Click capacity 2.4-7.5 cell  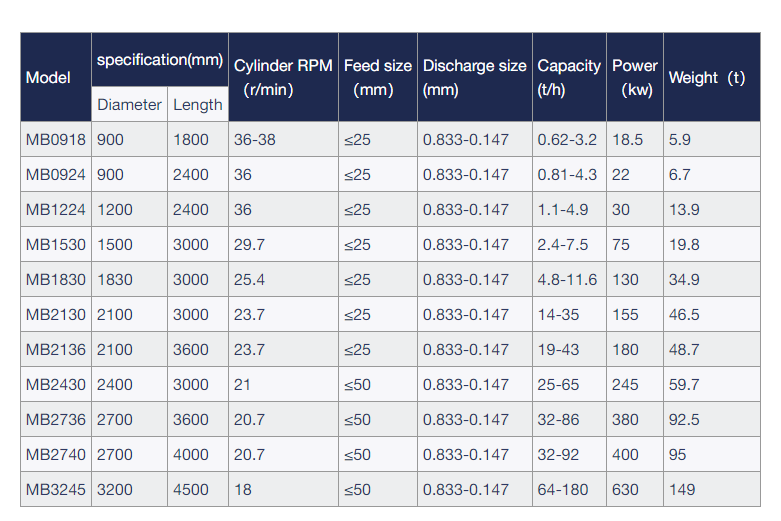569,245
